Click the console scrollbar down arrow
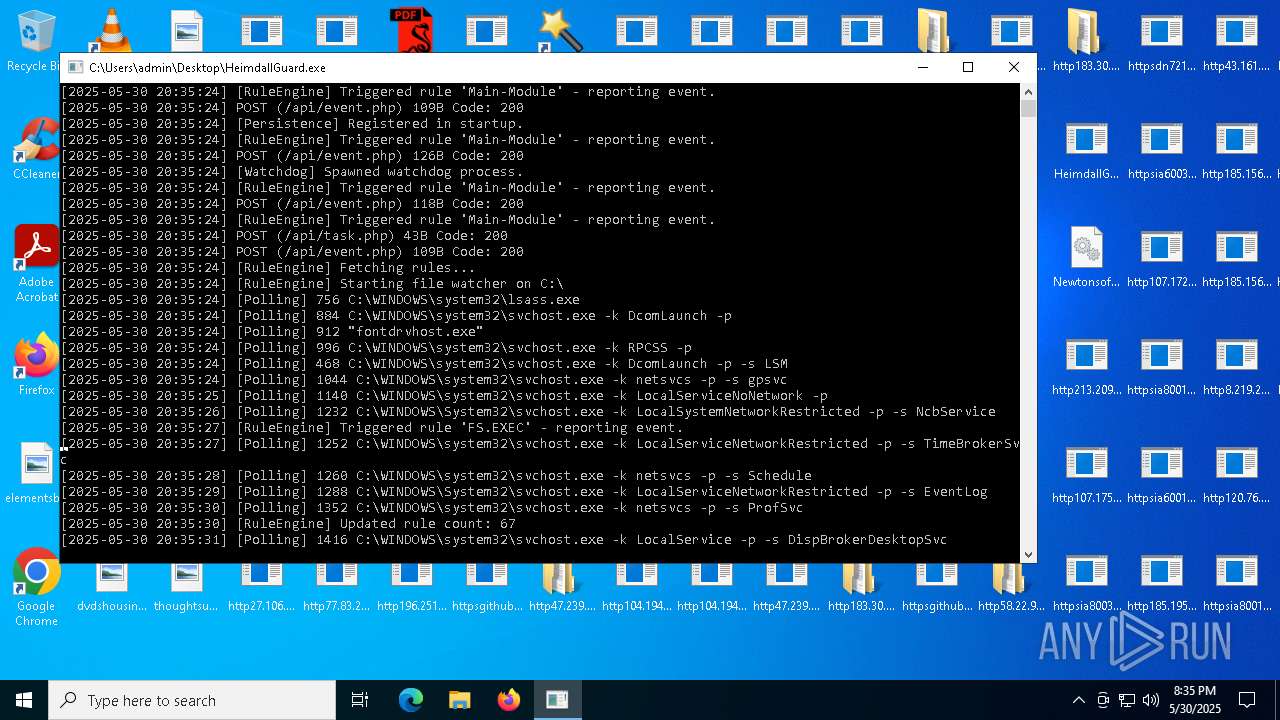This screenshot has width=1280, height=720. click(x=1028, y=554)
